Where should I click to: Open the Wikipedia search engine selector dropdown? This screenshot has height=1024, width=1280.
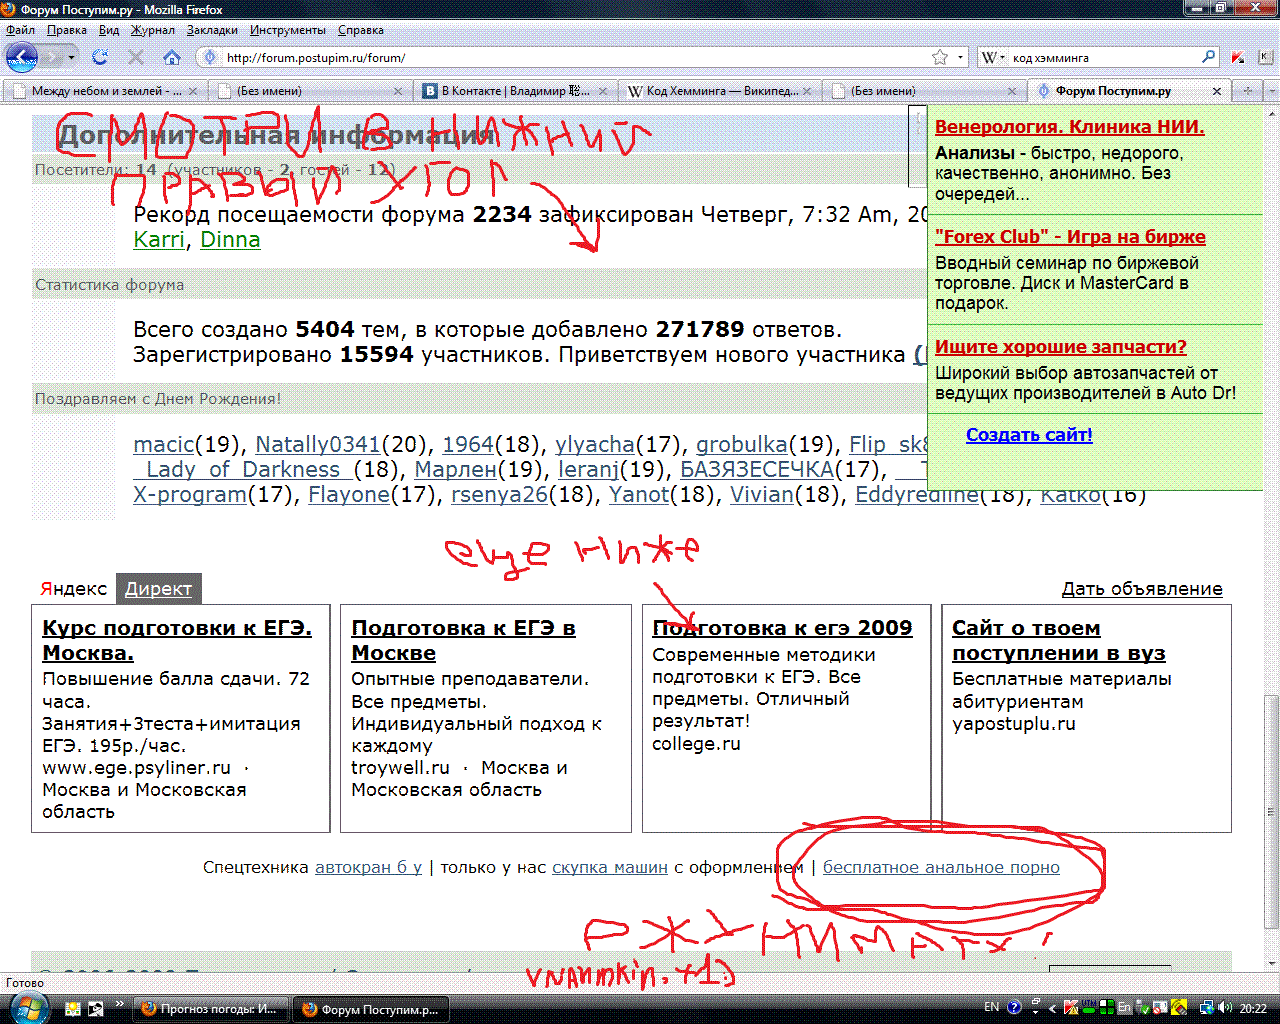click(993, 57)
